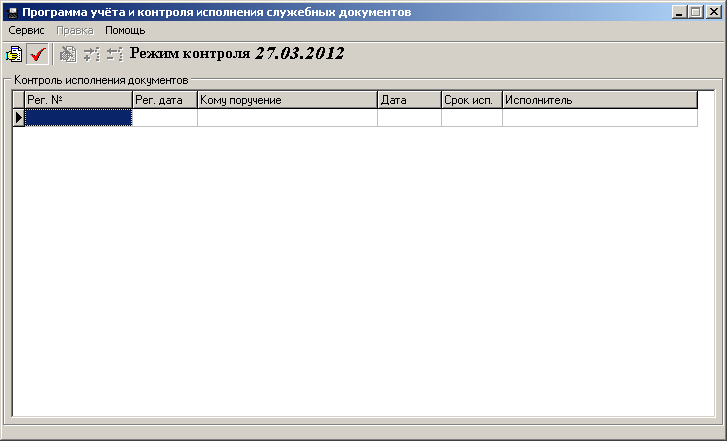Open the Помощь menu

[x=125, y=30]
